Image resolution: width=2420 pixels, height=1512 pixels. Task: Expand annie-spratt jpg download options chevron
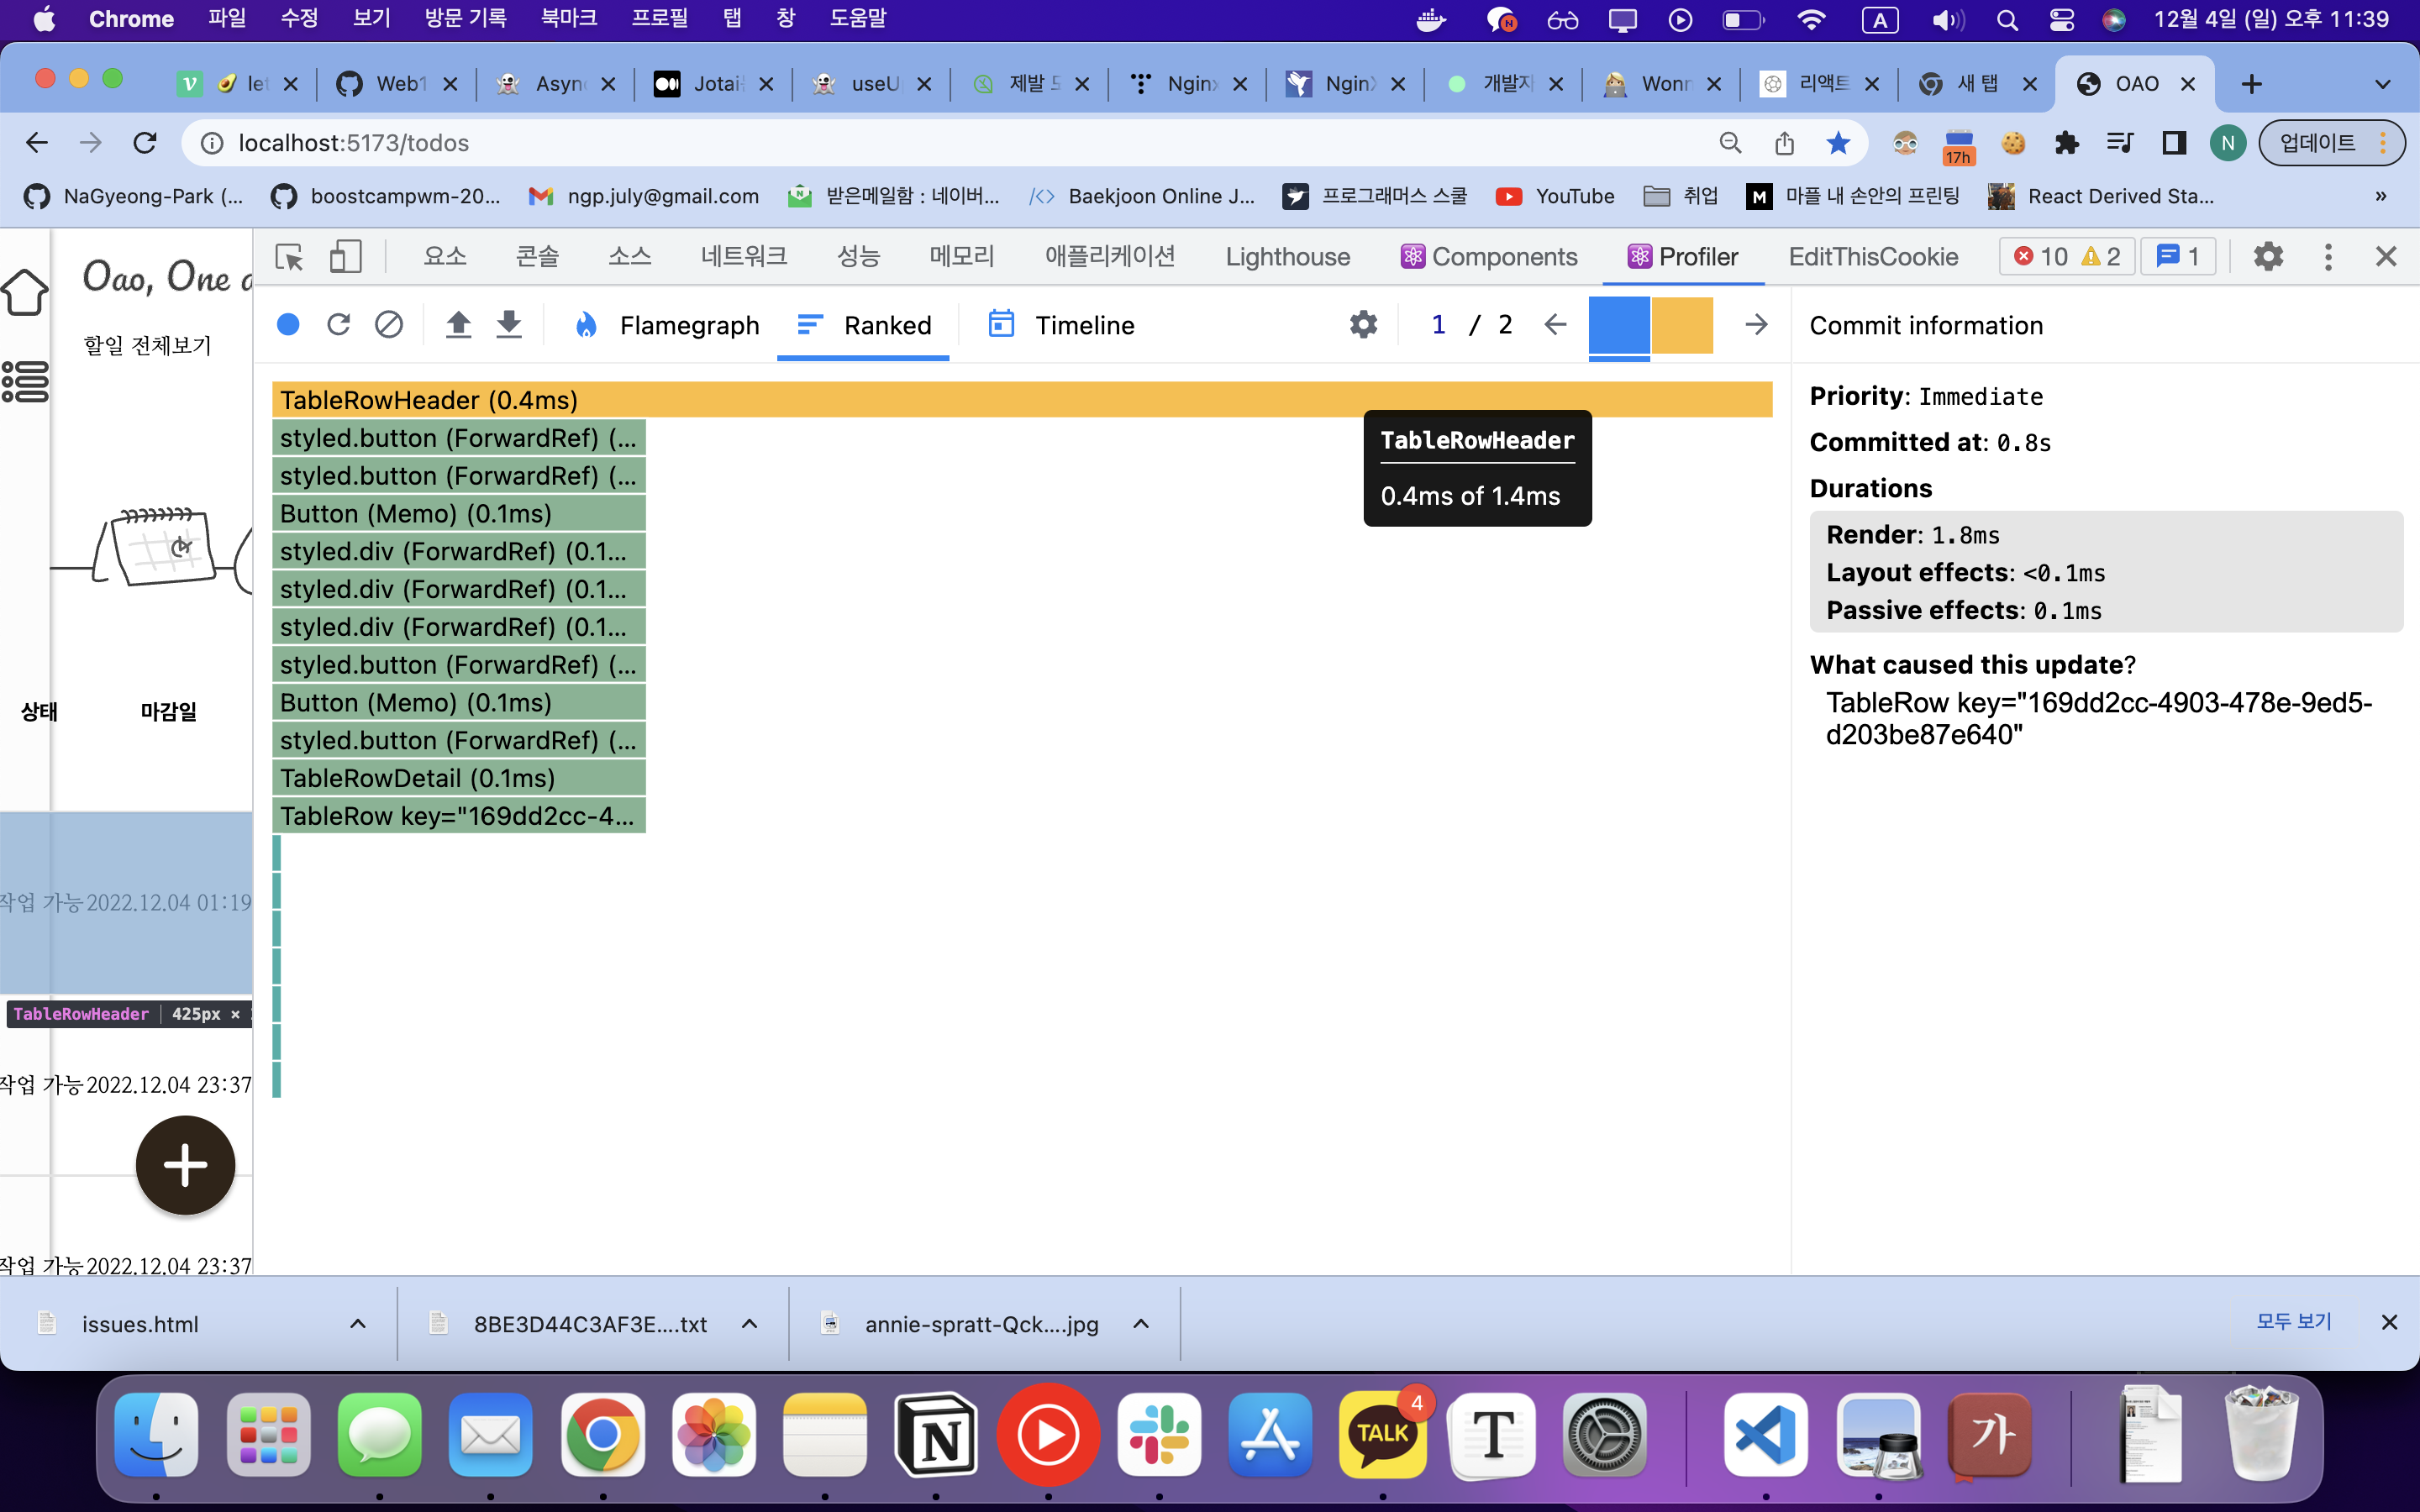click(1141, 1324)
